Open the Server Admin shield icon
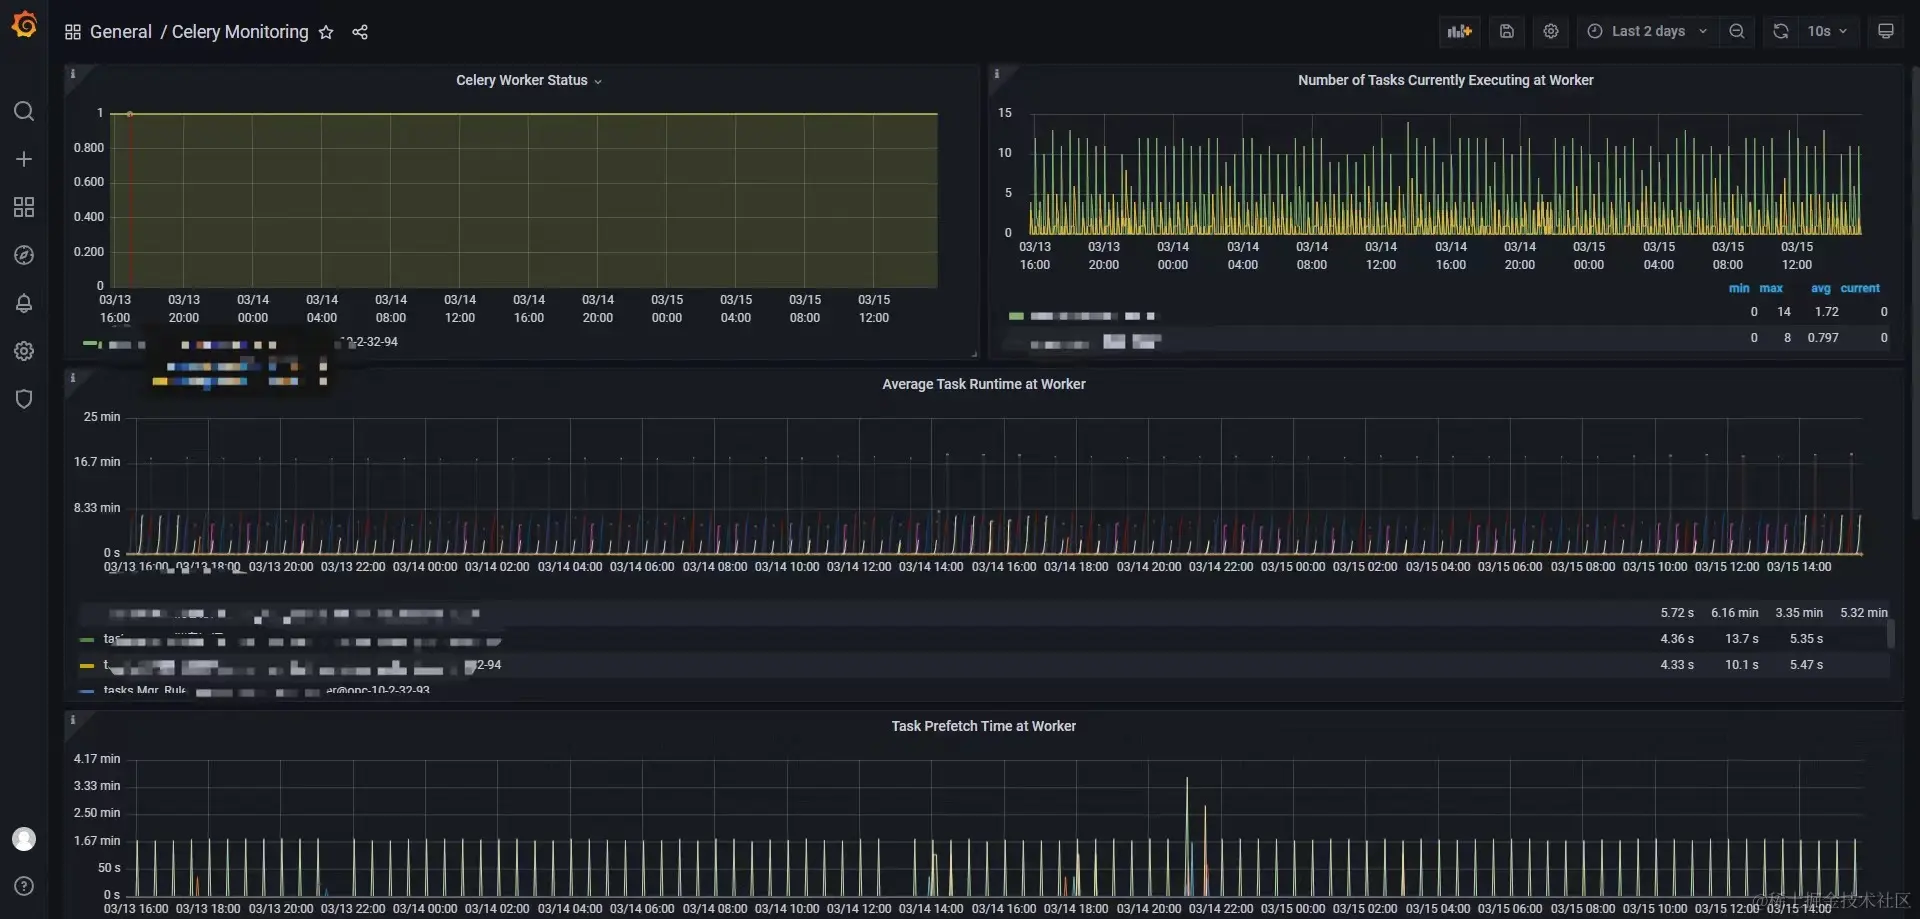 24,399
